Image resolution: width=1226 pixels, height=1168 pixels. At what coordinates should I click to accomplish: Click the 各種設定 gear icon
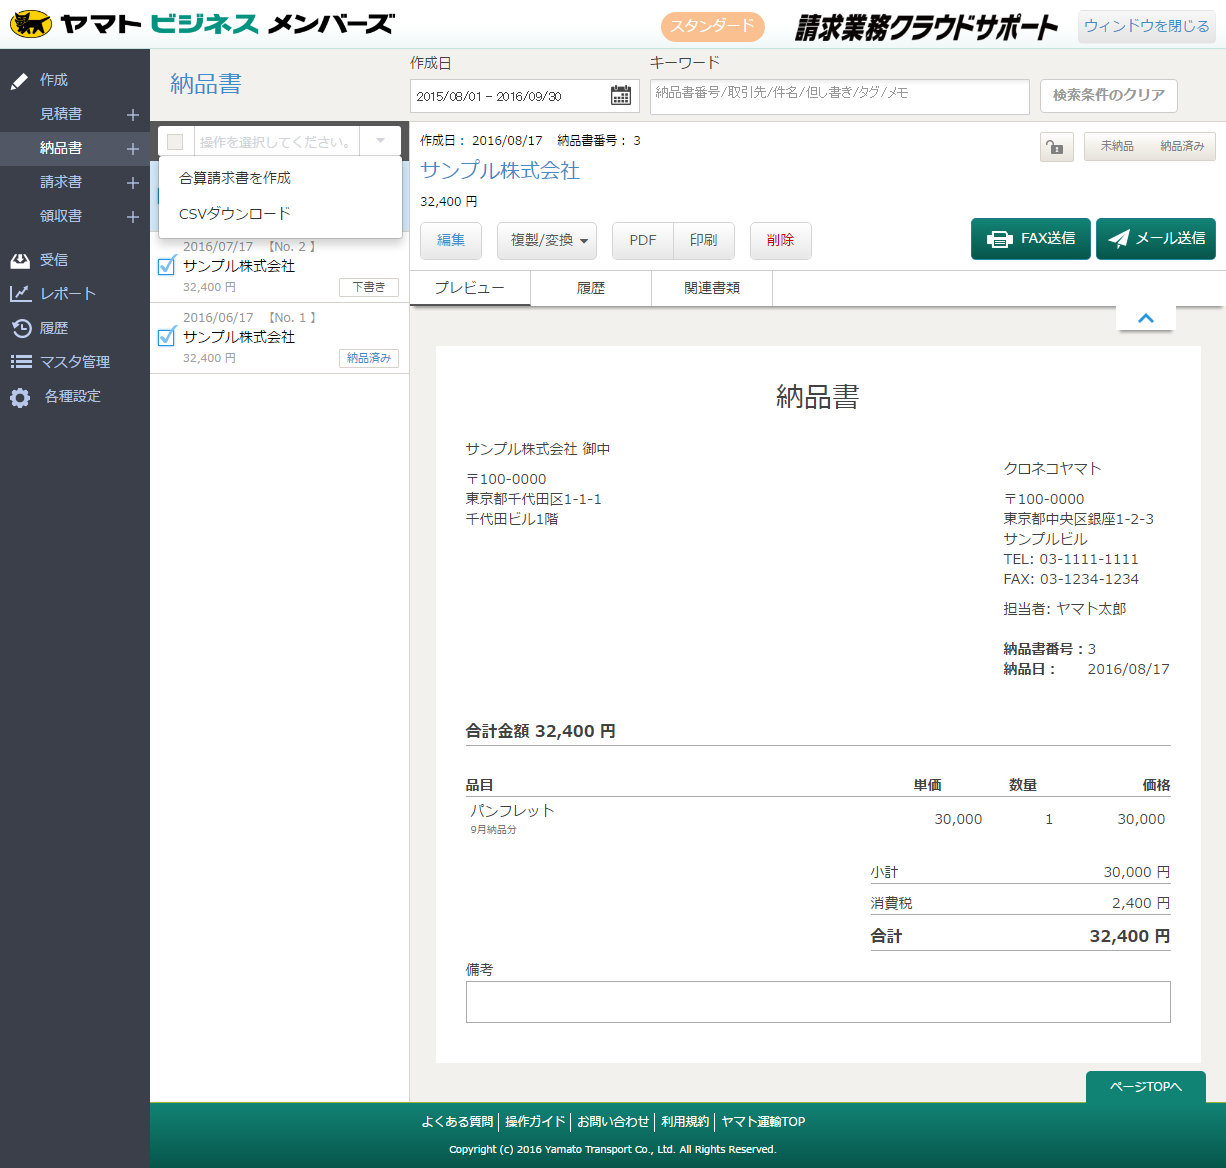pos(20,398)
